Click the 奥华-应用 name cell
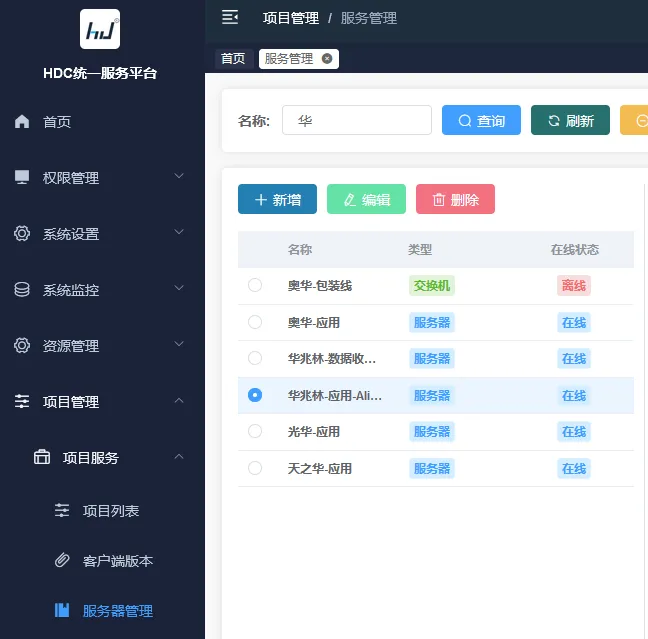The image size is (648, 639). (314, 322)
